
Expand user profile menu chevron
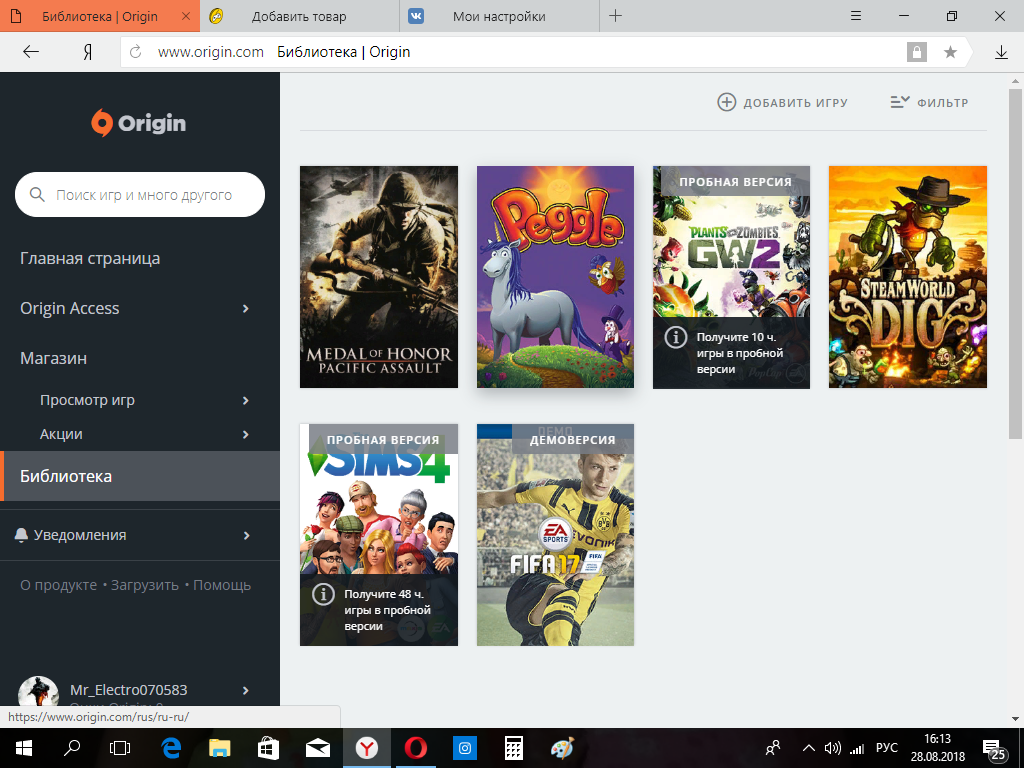tap(246, 690)
